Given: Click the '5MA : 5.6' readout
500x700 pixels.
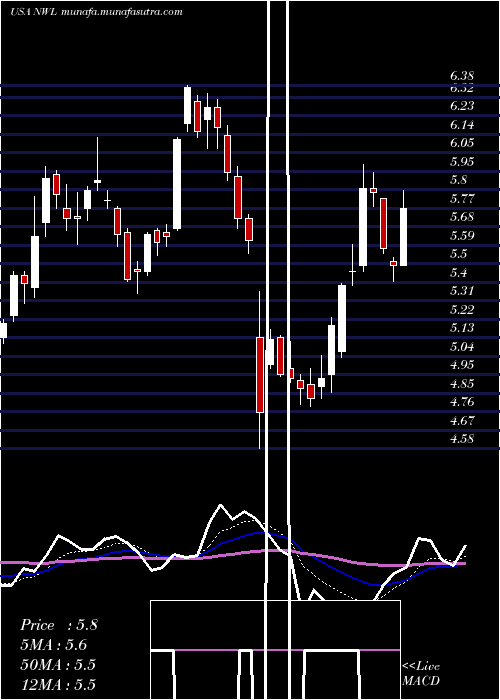Looking at the screenshot, I should (54, 645).
